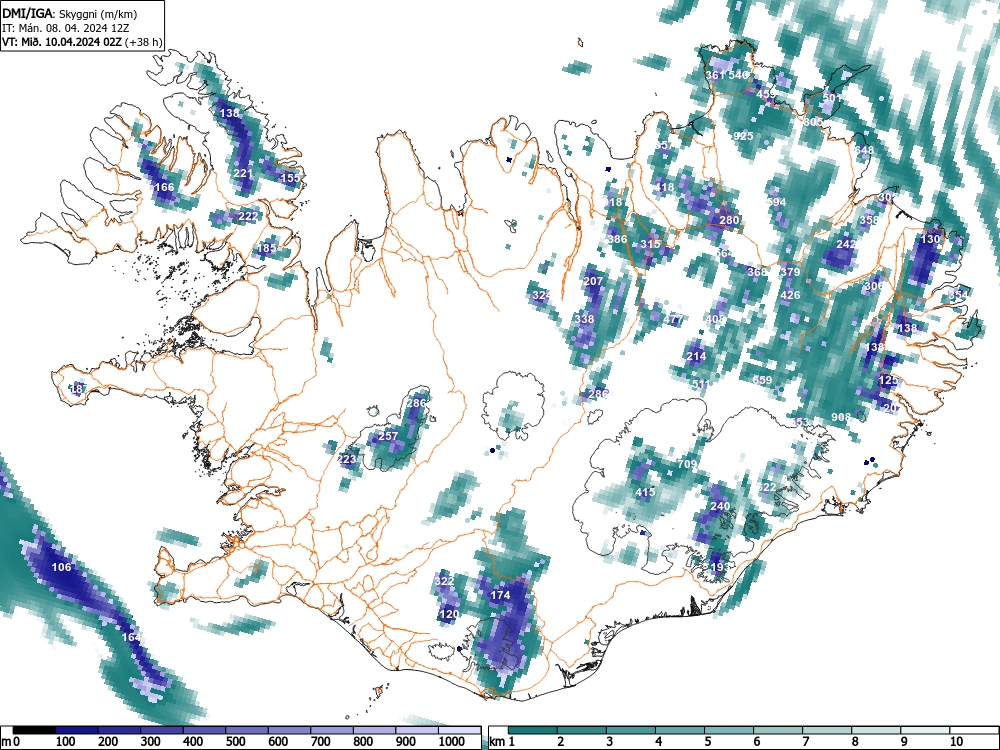Click the visibility value 709
This screenshot has height=750, width=1000.
click(687, 464)
